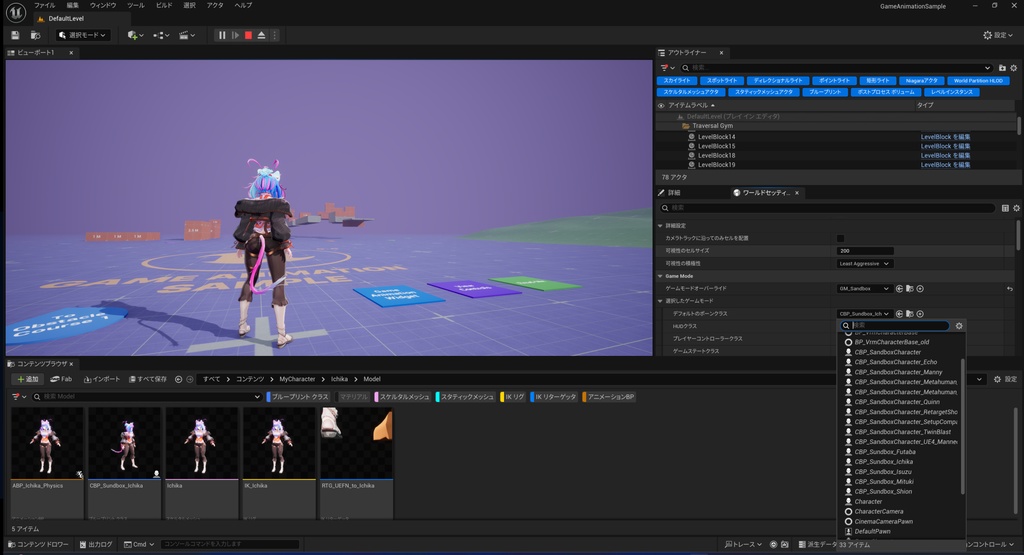Go back in Content Browser history
Viewport: 1024px width, 555px height.
pyautogui.click(x=178, y=379)
